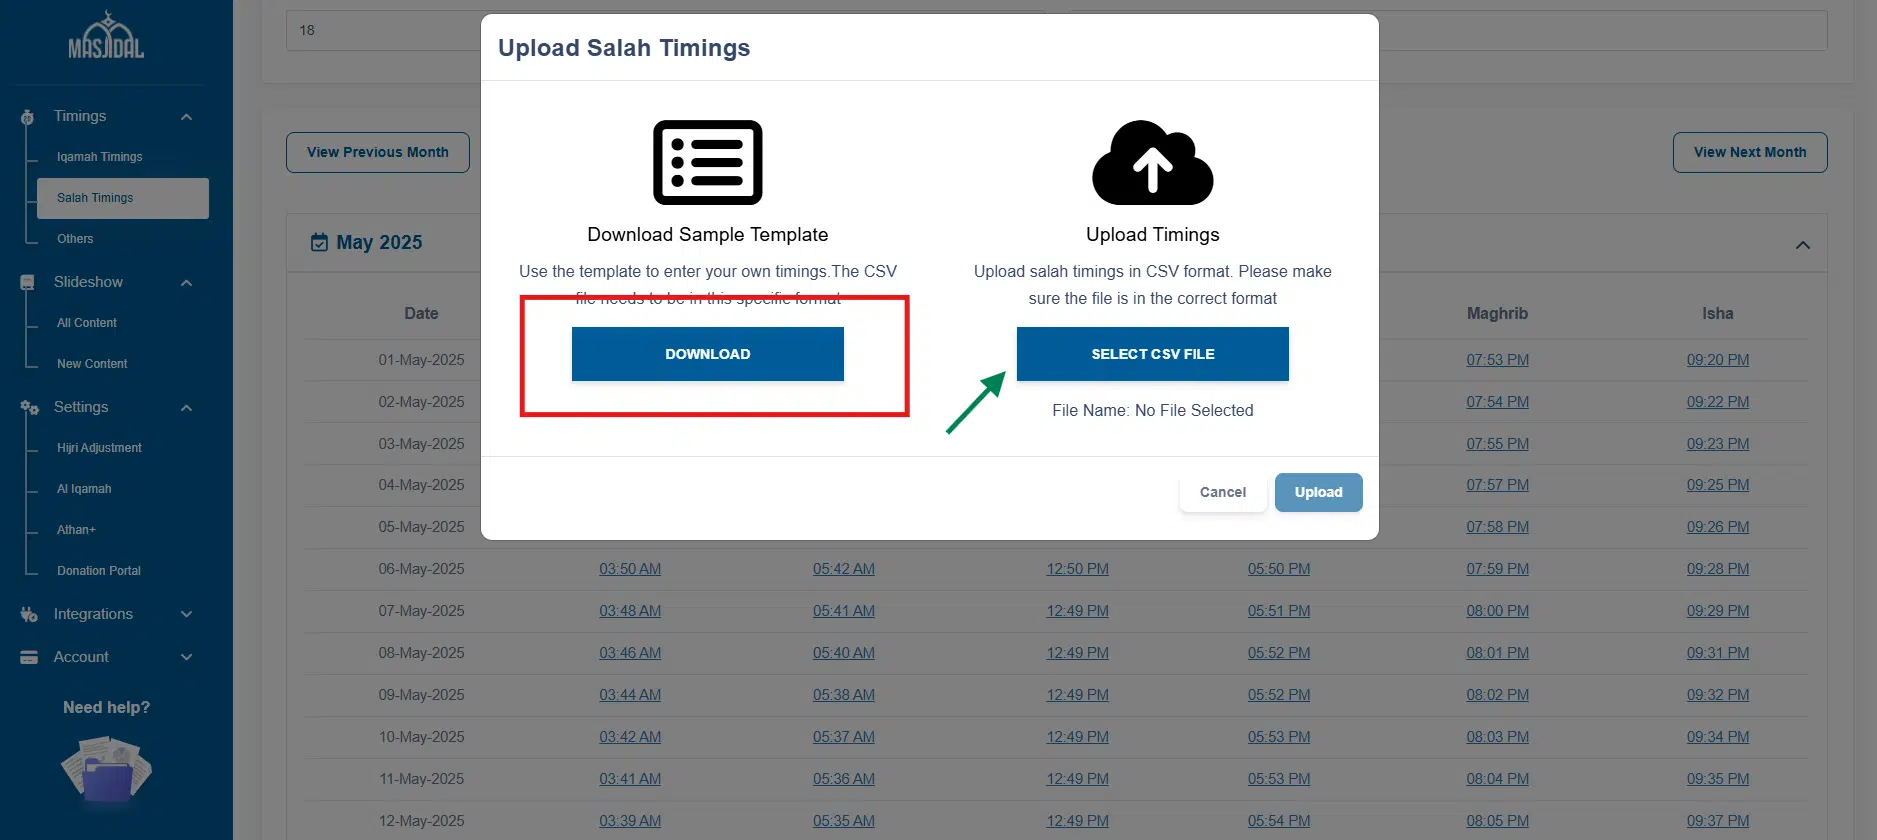
Task: Click the May 2025 calendar icon
Action: click(319, 243)
